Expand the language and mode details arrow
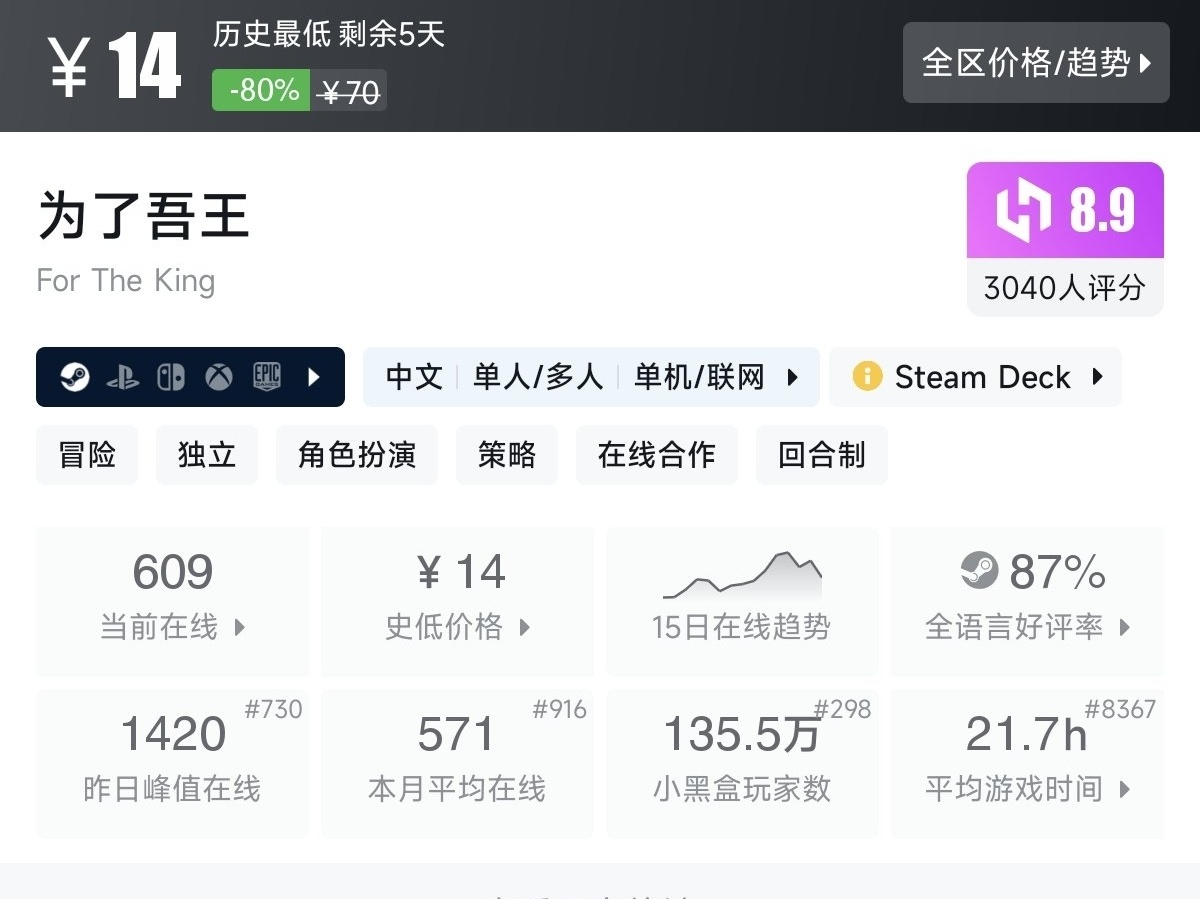Image resolution: width=1200 pixels, height=899 pixels. click(x=793, y=377)
